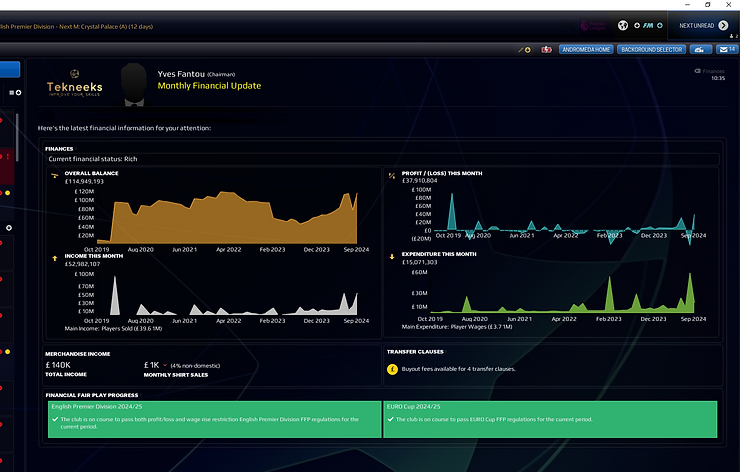Viewport: 740px width, 472px height.
Task: Click the yellow transfer clauses pound icon
Action: 392,369
